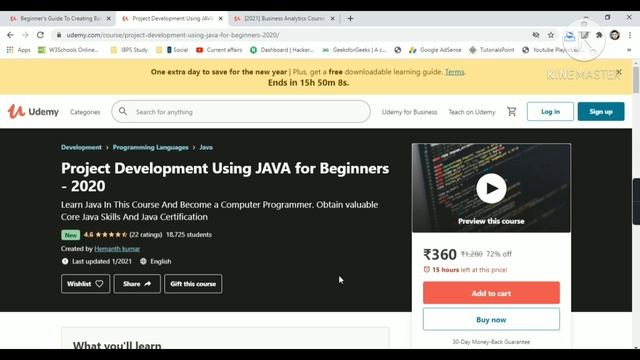Image resolution: width=640 pixels, height=360 pixels.
Task: Go to Java breadcrumb
Action: click(206, 147)
